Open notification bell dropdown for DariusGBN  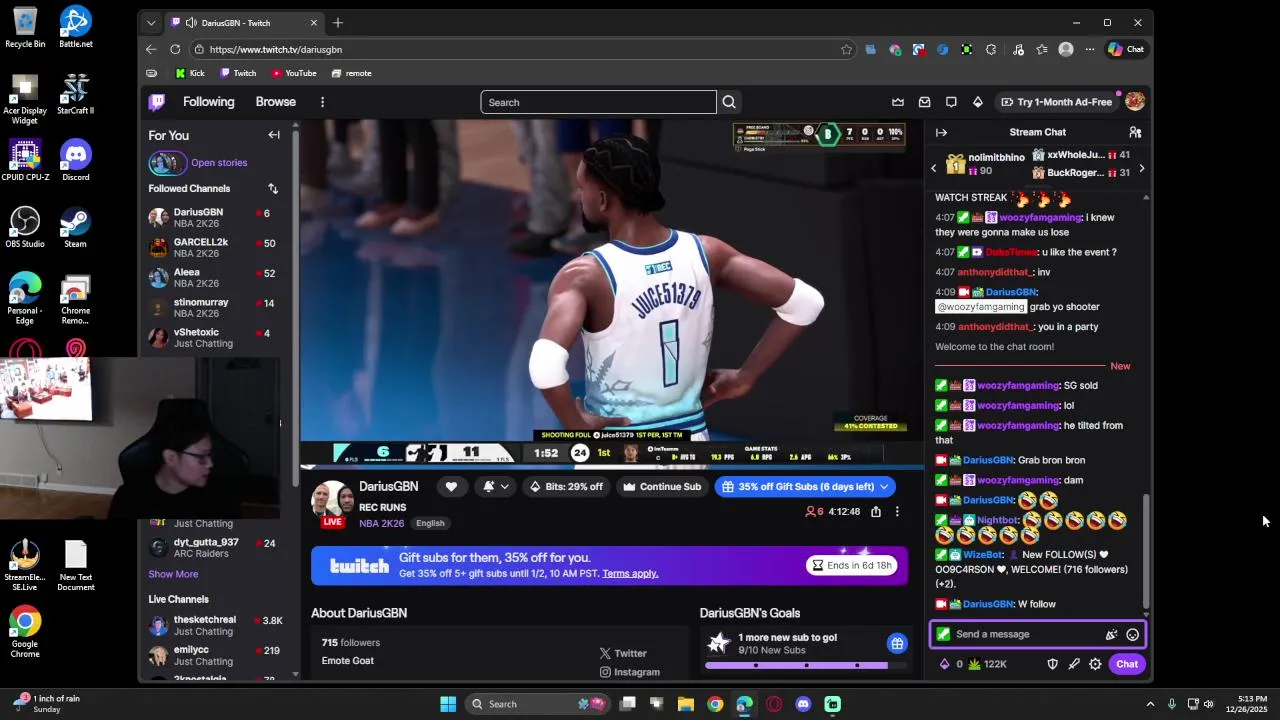point(496,487)
